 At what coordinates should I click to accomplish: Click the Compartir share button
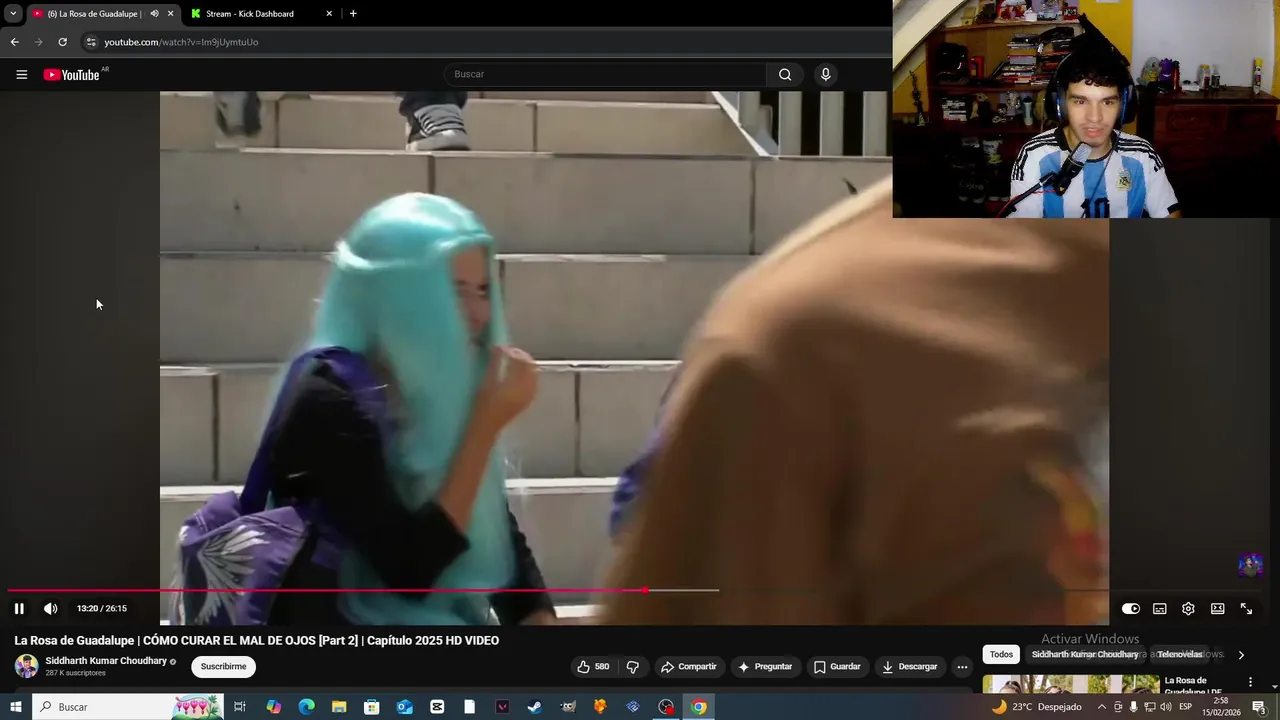(688, 666)
